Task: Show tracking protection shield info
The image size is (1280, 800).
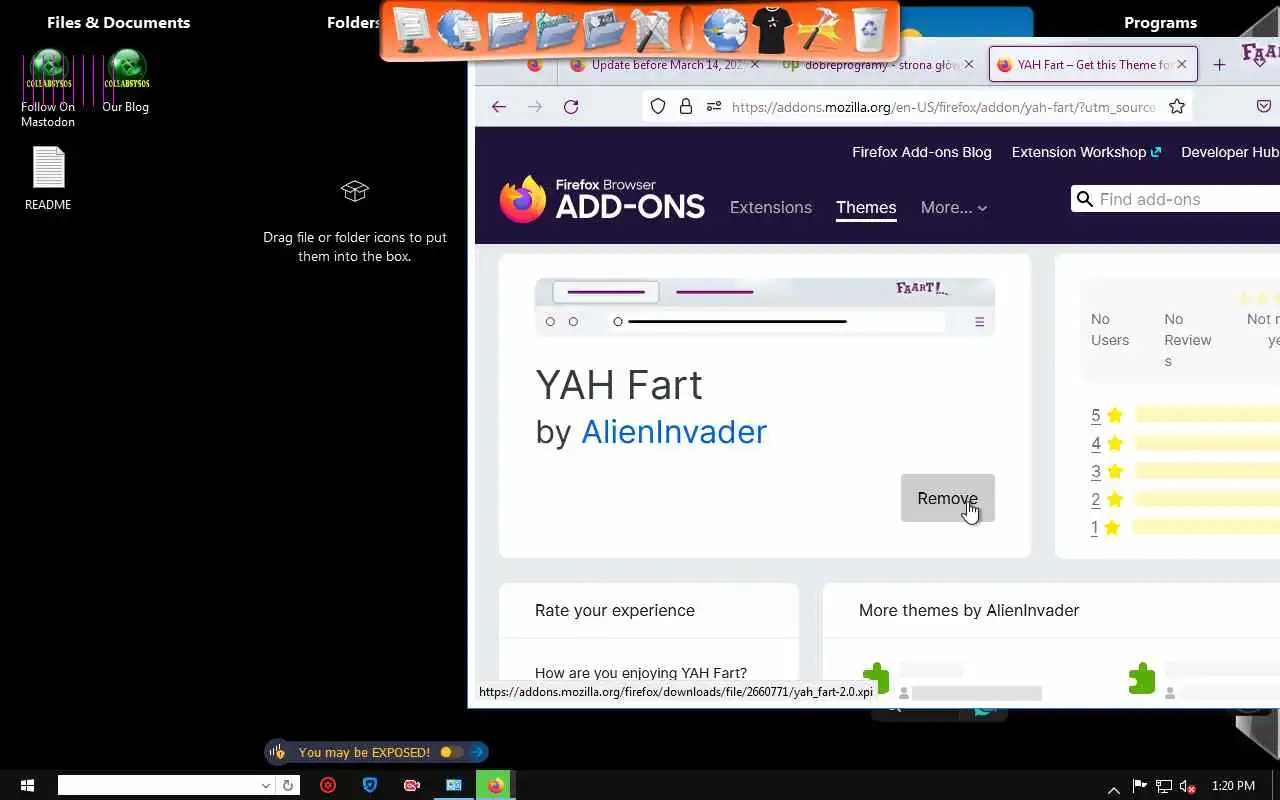Action: (658, 107)
